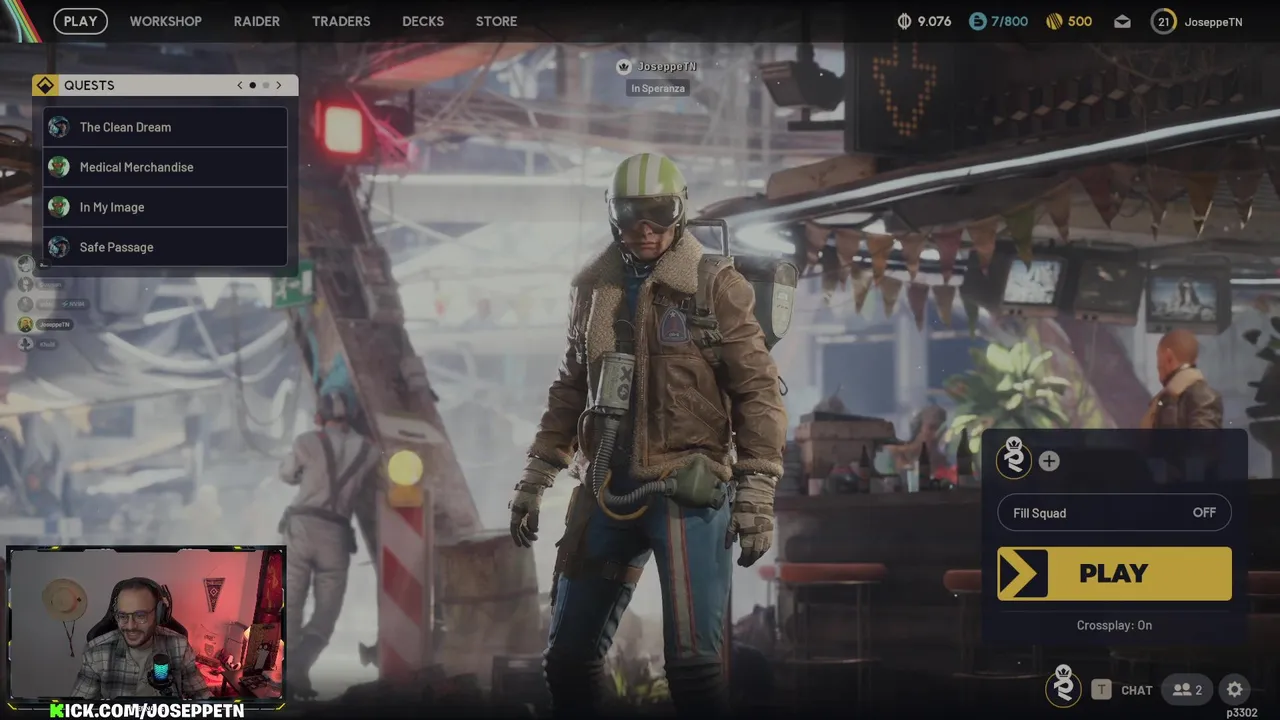This screenshot has height=720, width=1280.
Task: Go to next quests page arrow
Action: 279,85
